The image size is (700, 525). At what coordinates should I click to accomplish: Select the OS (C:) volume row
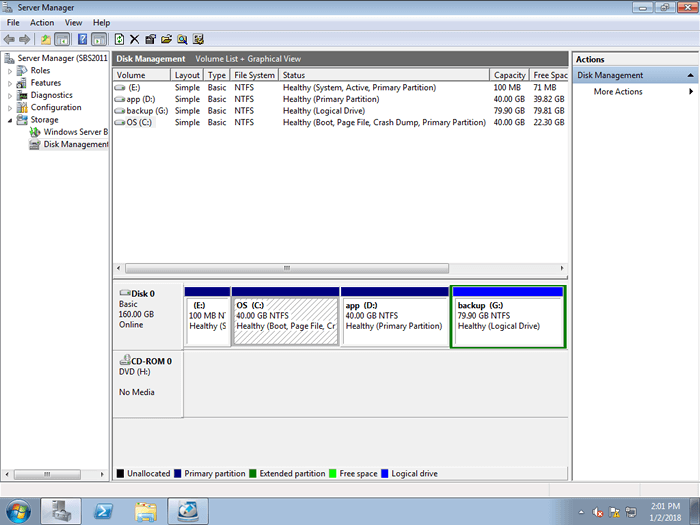tap(340, 122)
